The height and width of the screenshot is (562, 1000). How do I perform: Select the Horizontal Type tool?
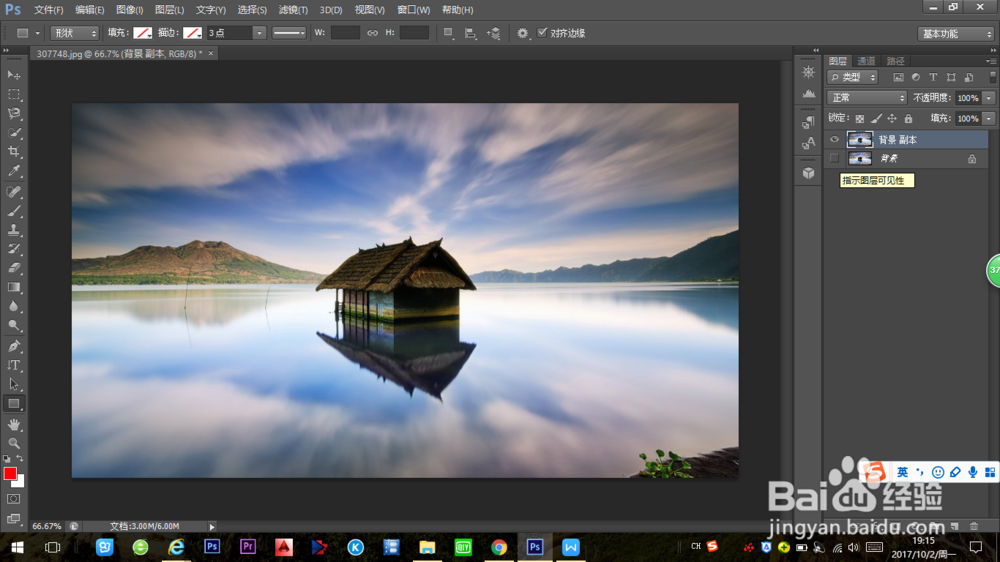click(13, 365)
